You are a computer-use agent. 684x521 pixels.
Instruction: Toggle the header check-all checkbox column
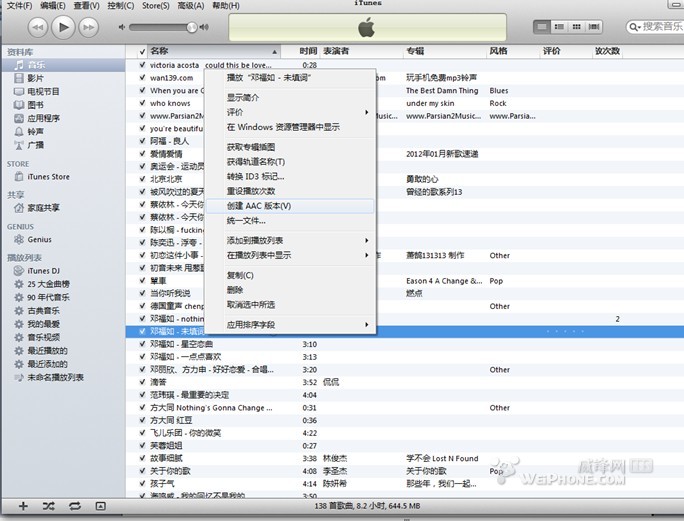[x=142, y=51]
